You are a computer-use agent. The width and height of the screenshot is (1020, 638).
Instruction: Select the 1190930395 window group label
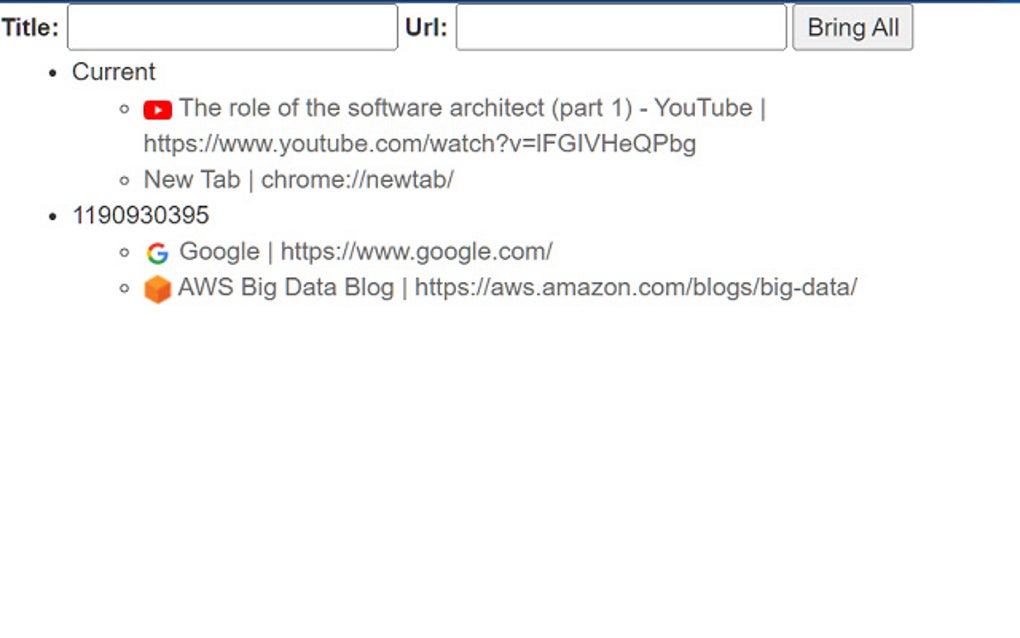click(141, 215)
